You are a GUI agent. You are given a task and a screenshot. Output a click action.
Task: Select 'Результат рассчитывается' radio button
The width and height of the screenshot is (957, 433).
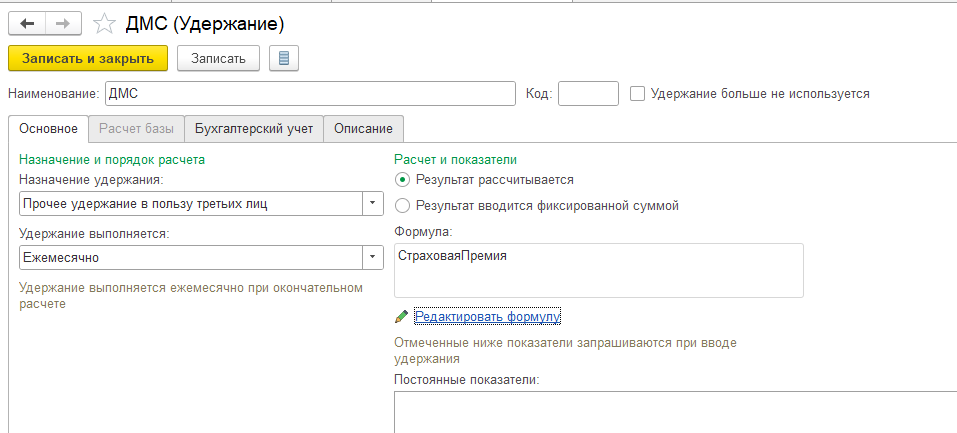pyautogui.click(x=402, y=180)
